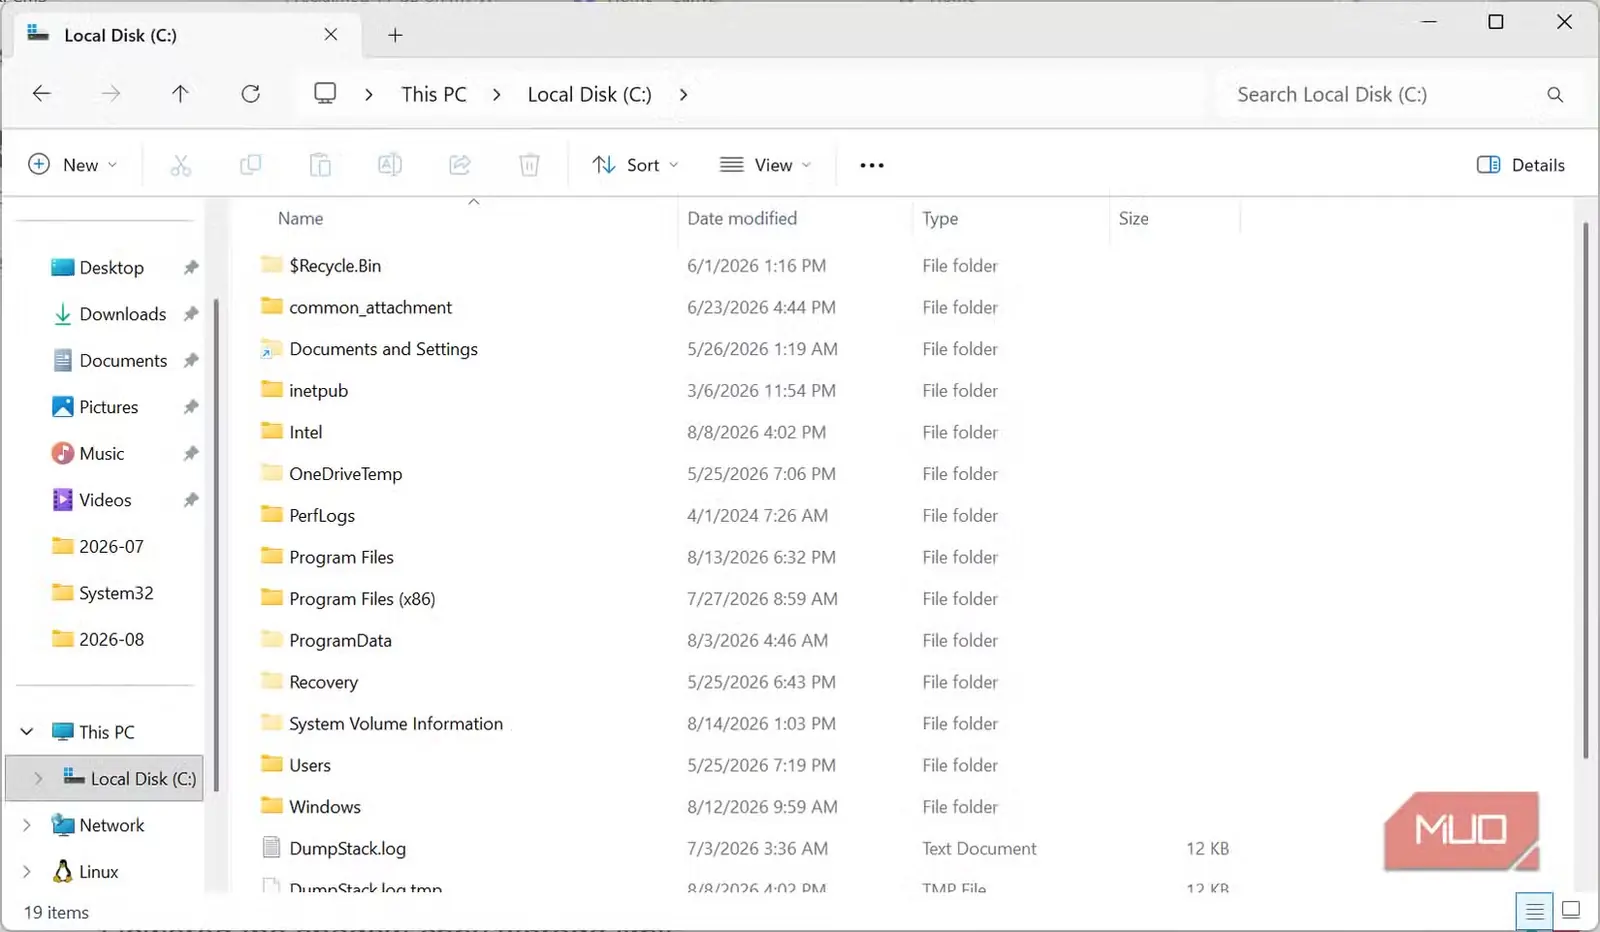Go back with the left arrow
This screenshot has width=1600, height=932.
tap(41, 94)
